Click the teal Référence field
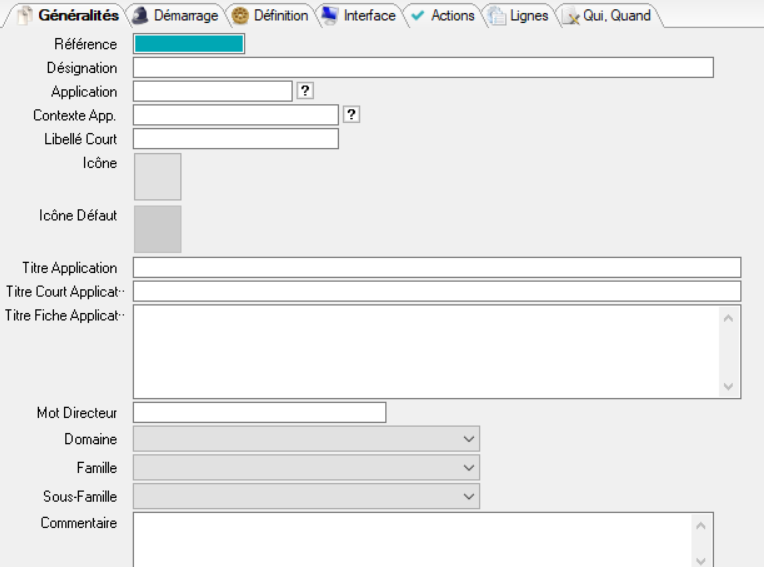This screenshot has width=764, height=567. tap(188, 44)
